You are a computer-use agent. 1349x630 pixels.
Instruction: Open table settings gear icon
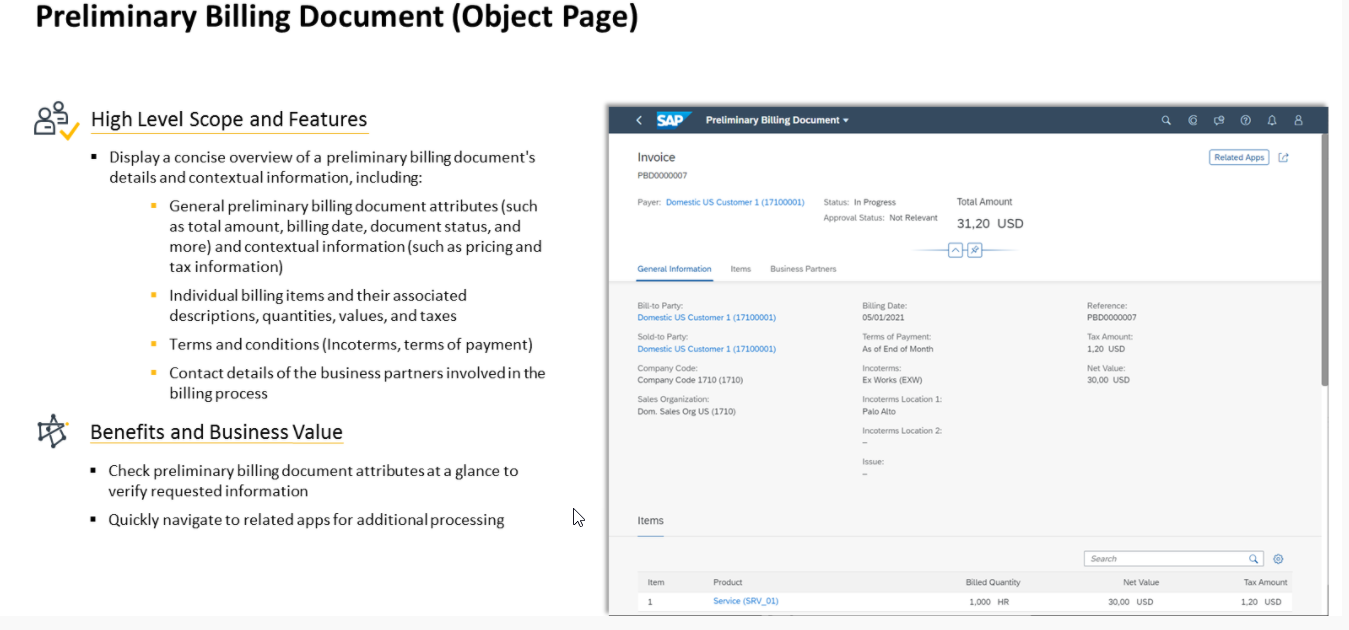coord(1277,559)
